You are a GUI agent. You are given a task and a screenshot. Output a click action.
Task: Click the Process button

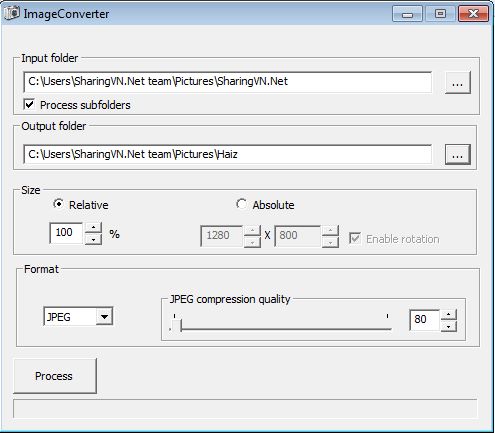(55, 376)
